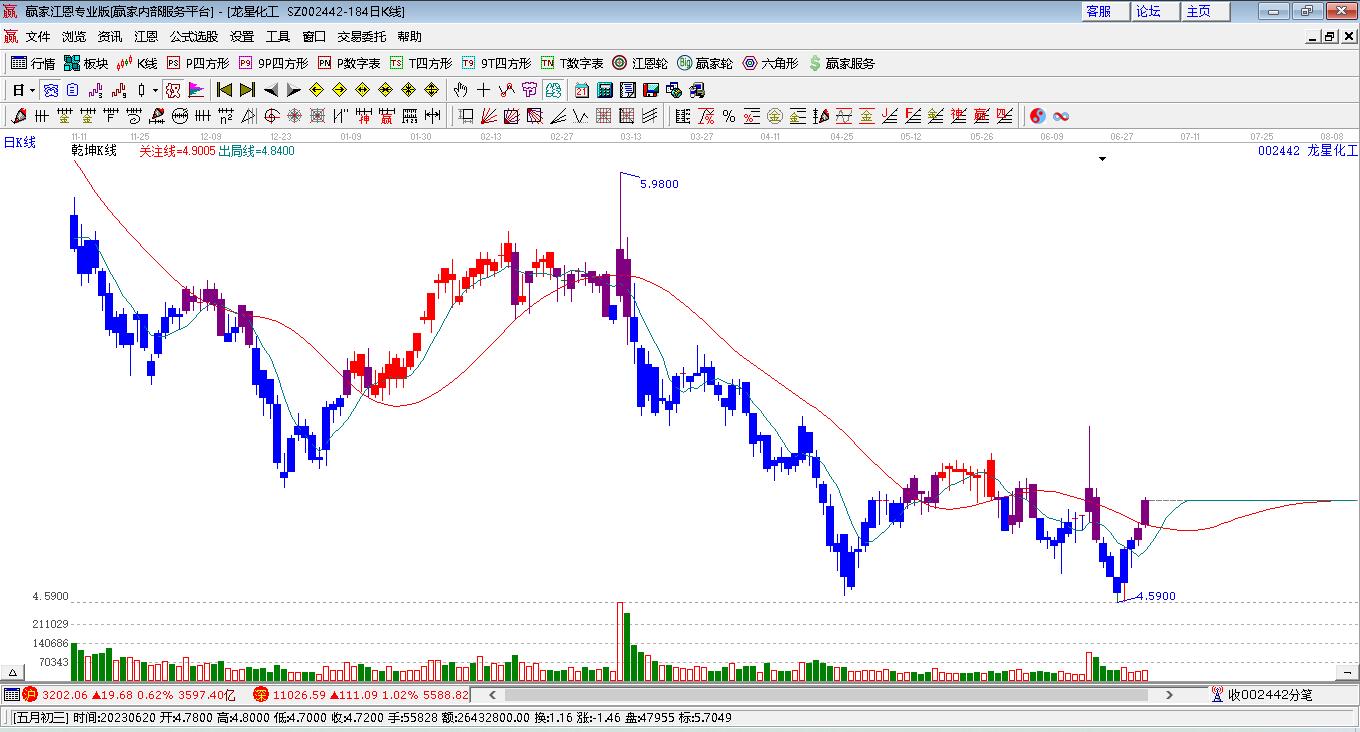This screenshot has width=1360, height=732.
Task: Click the 论坛 forum button
Action: tap(1155, 11)
